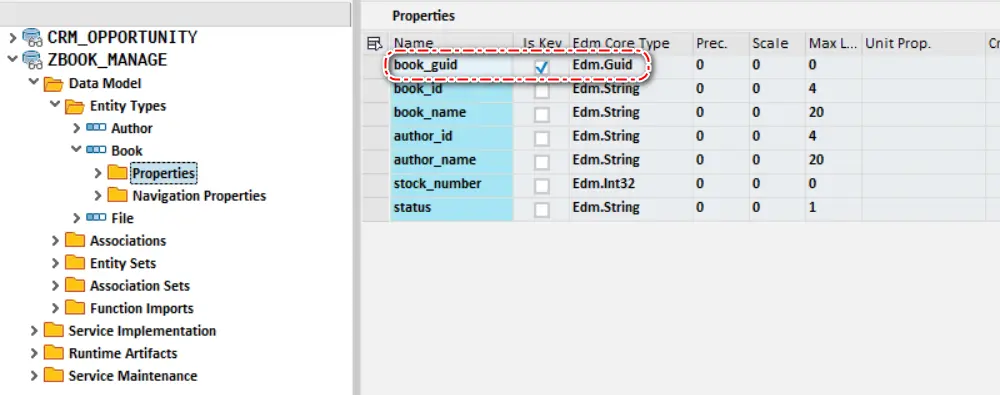The width and height of the screenshot is (1000, 395).
Task: Select the Service Implementation tree item
Action: coord(142,331)
